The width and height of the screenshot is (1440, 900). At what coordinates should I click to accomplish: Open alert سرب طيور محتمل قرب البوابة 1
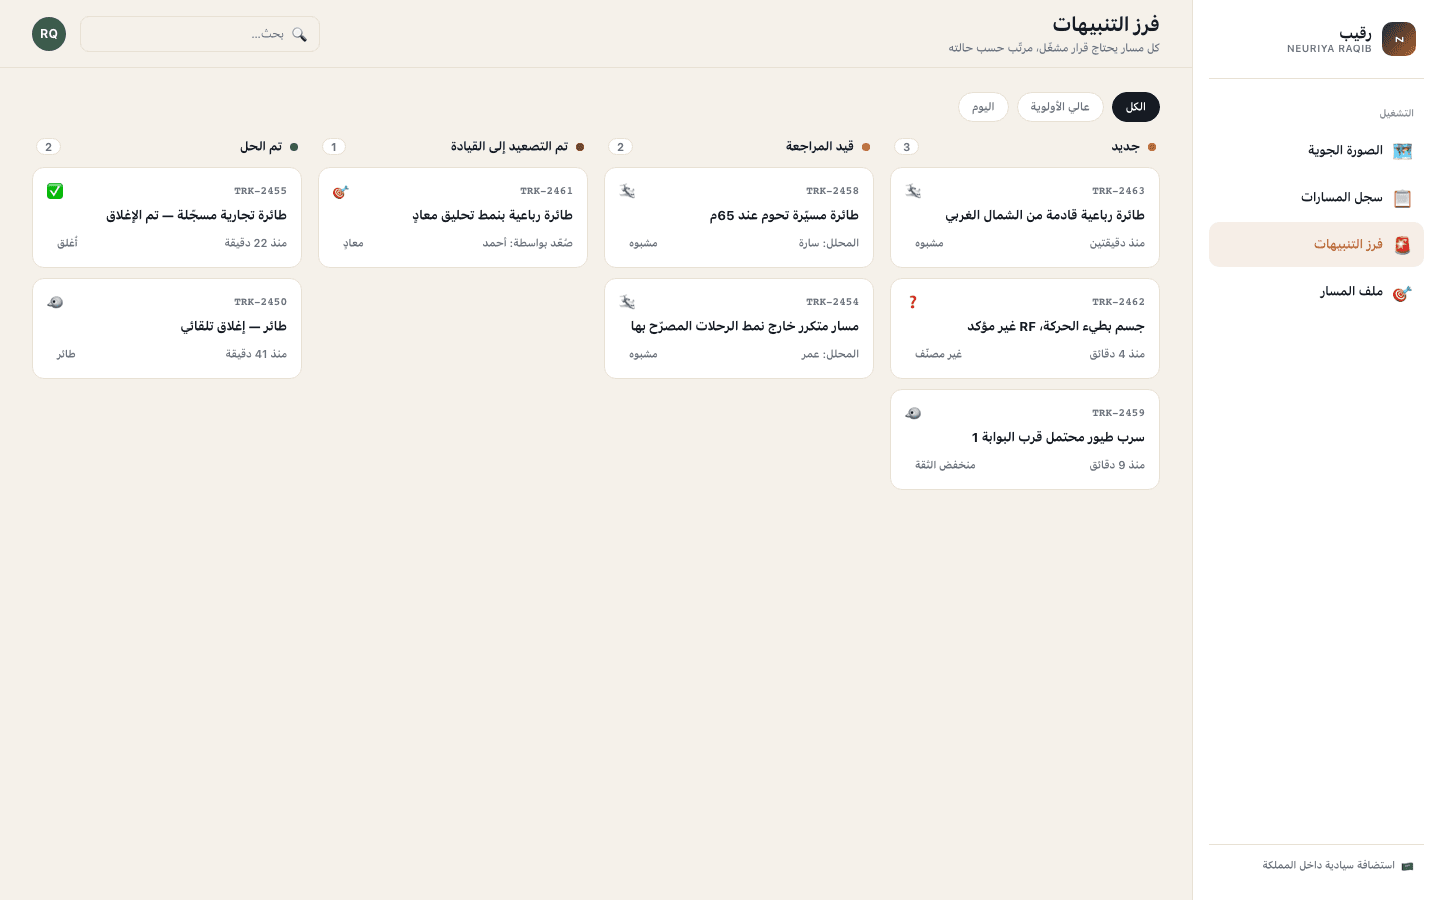pos(1025,439)
